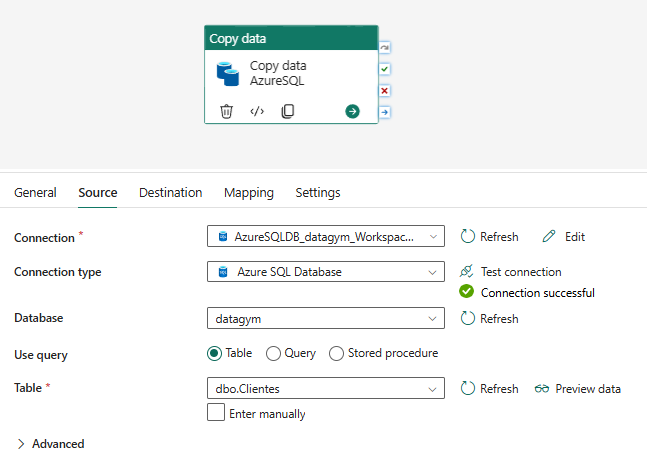Open the Database dropdown showing datagym
Viewport: 647px width, 457px height.
point(326,318)
